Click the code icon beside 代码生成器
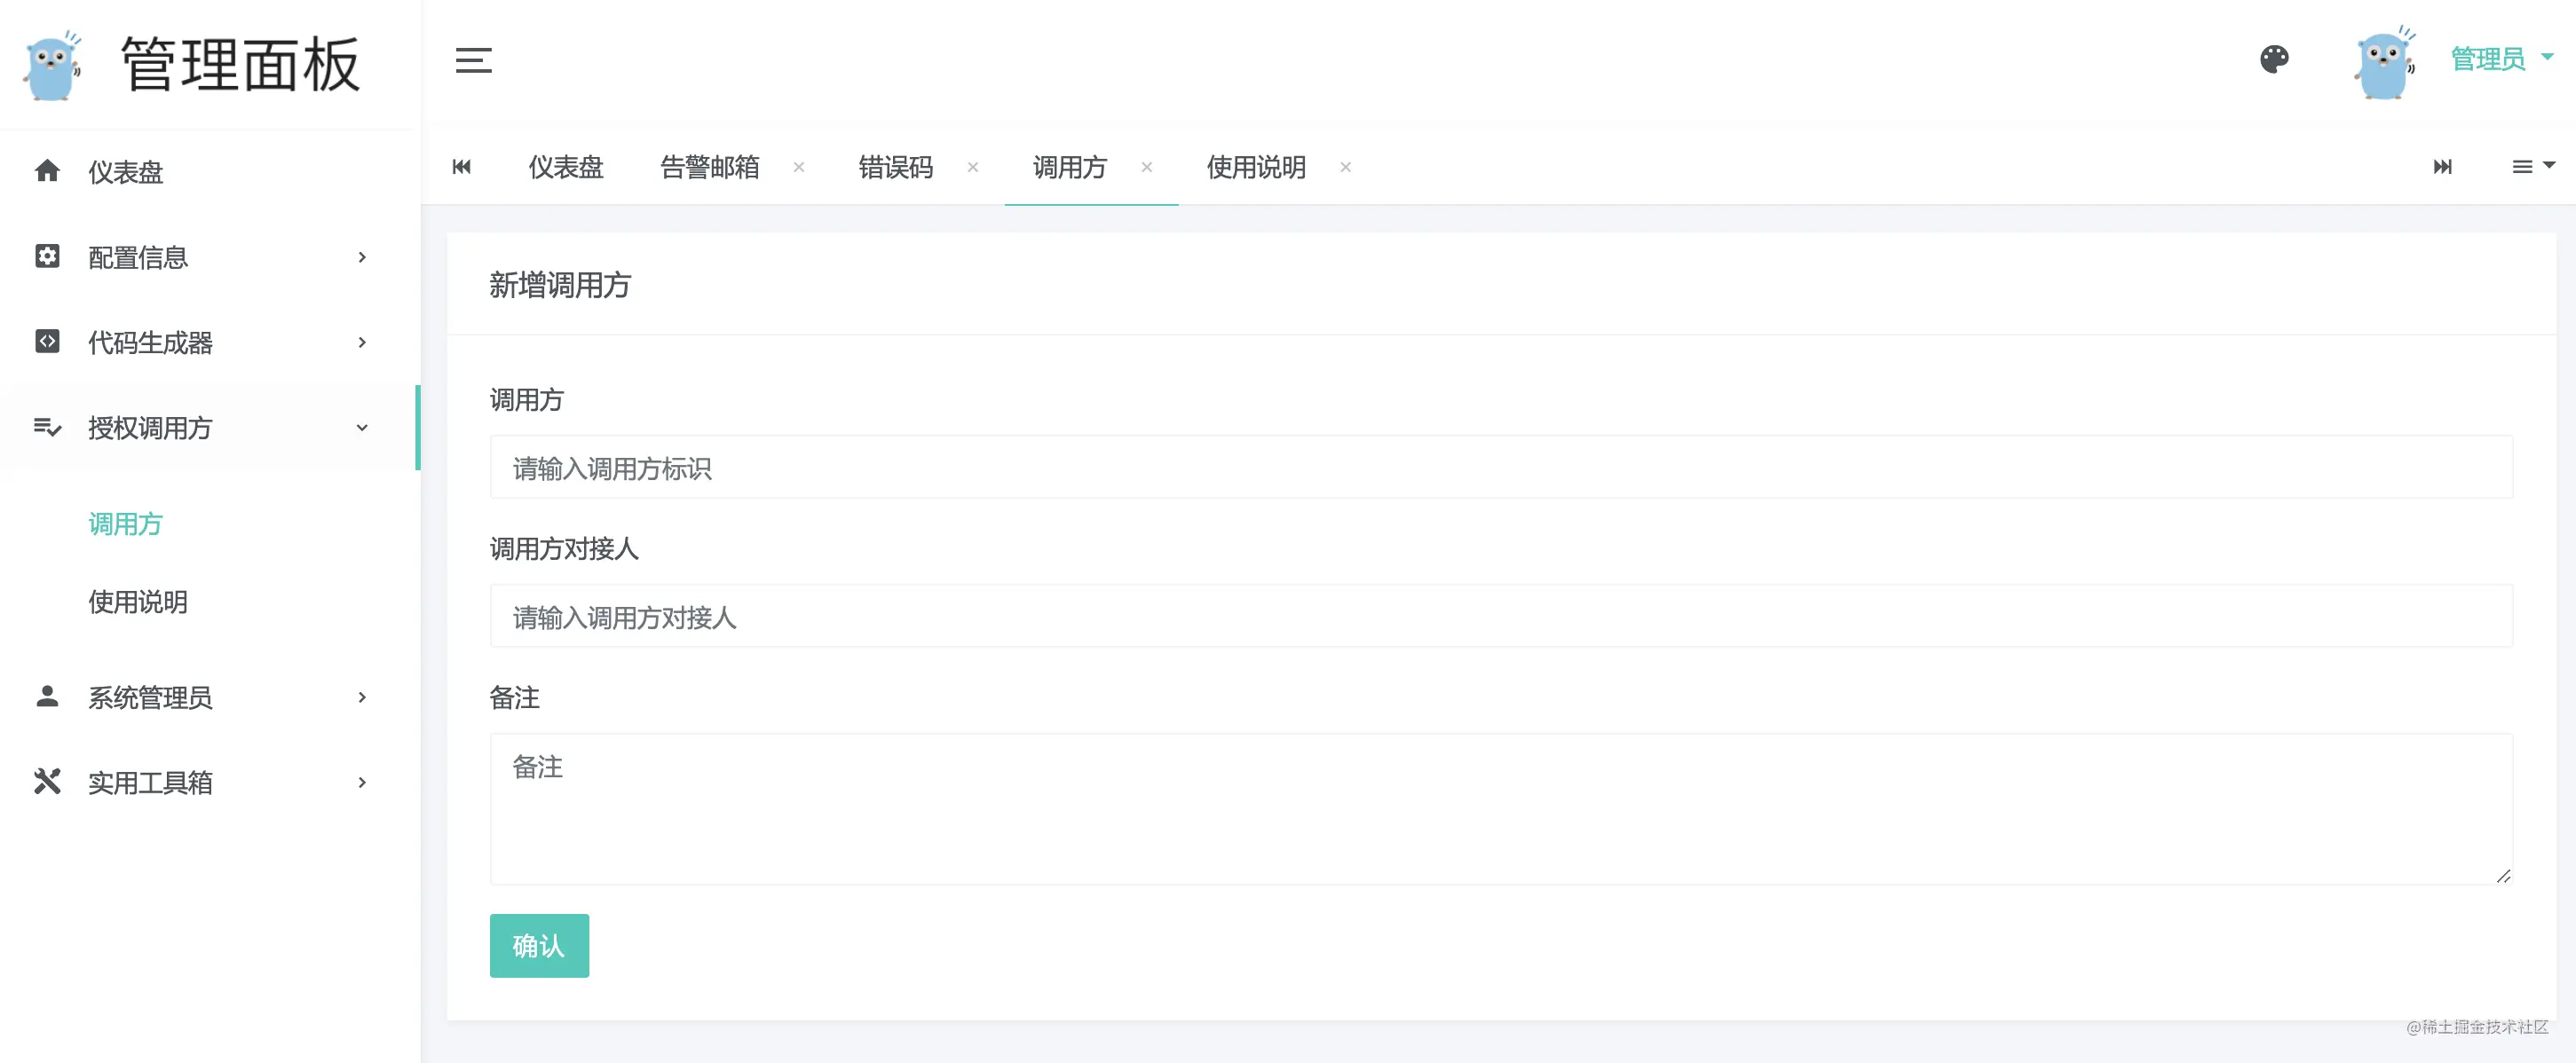This screenshot has width=2576, height=1063. [47, 341]
